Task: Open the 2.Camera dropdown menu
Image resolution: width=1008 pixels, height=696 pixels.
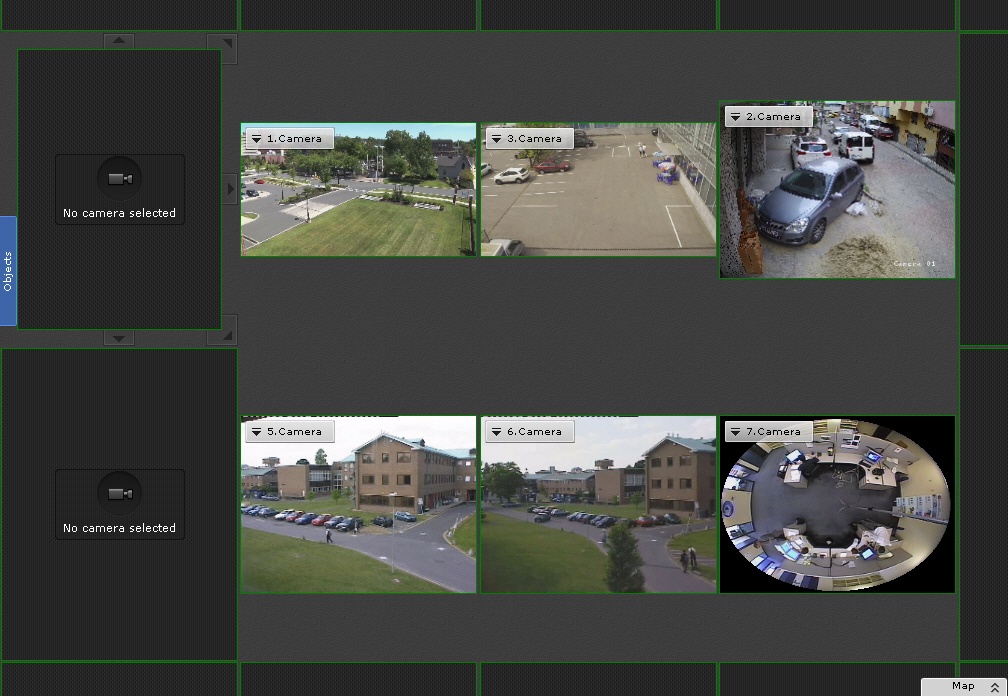Action: (x=736, y=117)
